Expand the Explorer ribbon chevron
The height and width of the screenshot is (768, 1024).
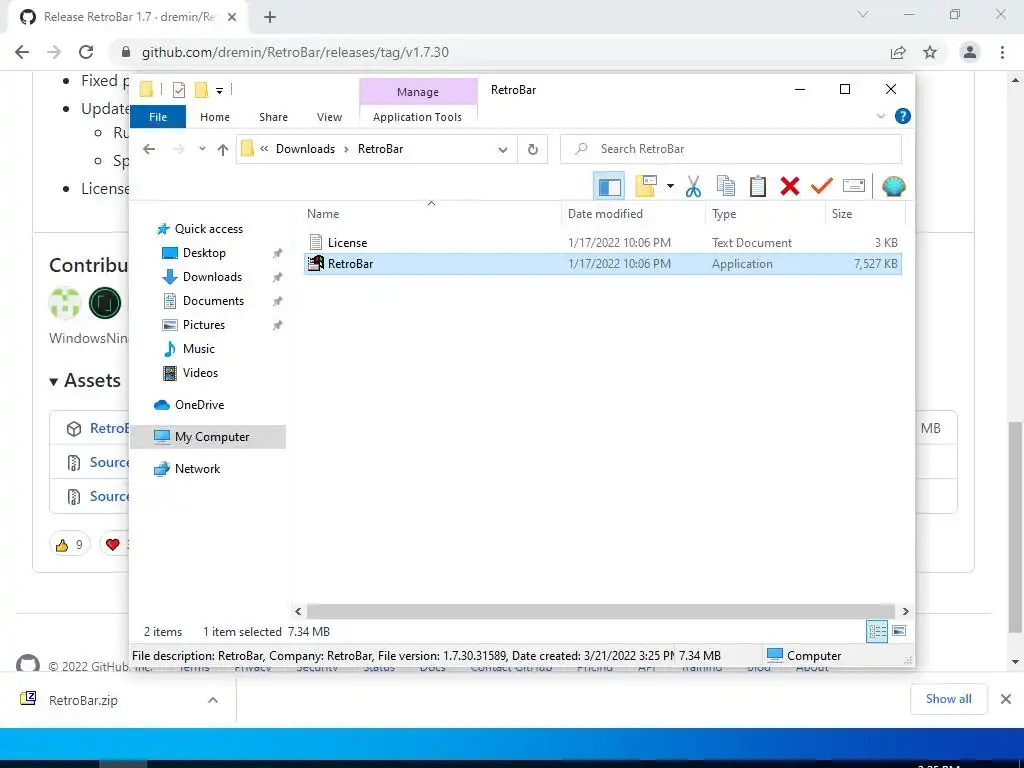click(880, 116)
